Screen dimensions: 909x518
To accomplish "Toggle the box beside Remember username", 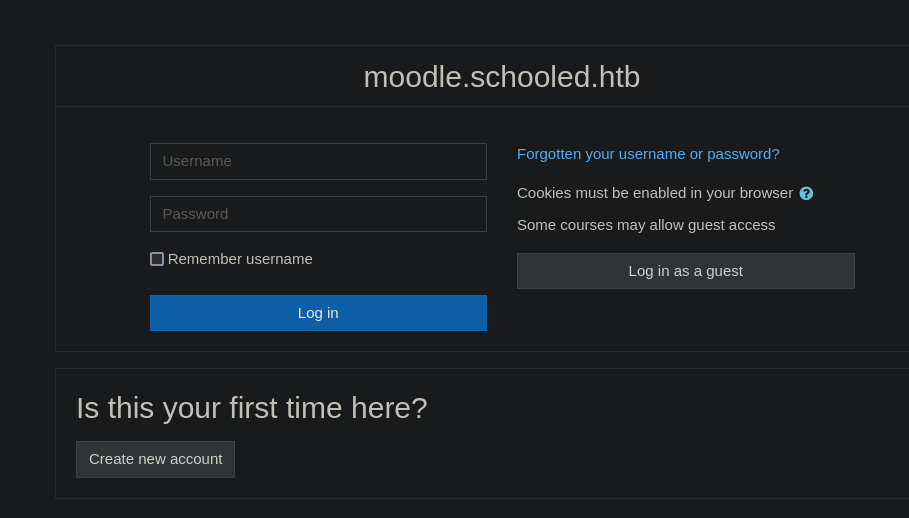I will [x=157, y=259].
